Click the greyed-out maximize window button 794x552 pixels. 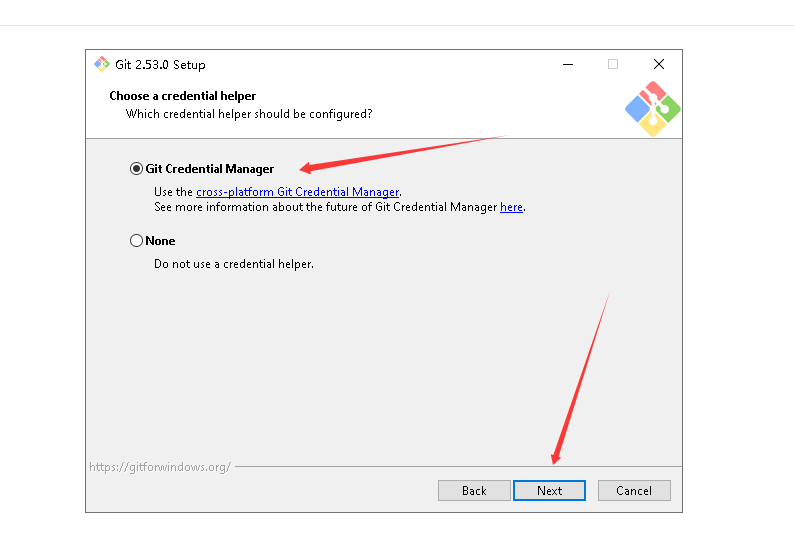[613, 64]
